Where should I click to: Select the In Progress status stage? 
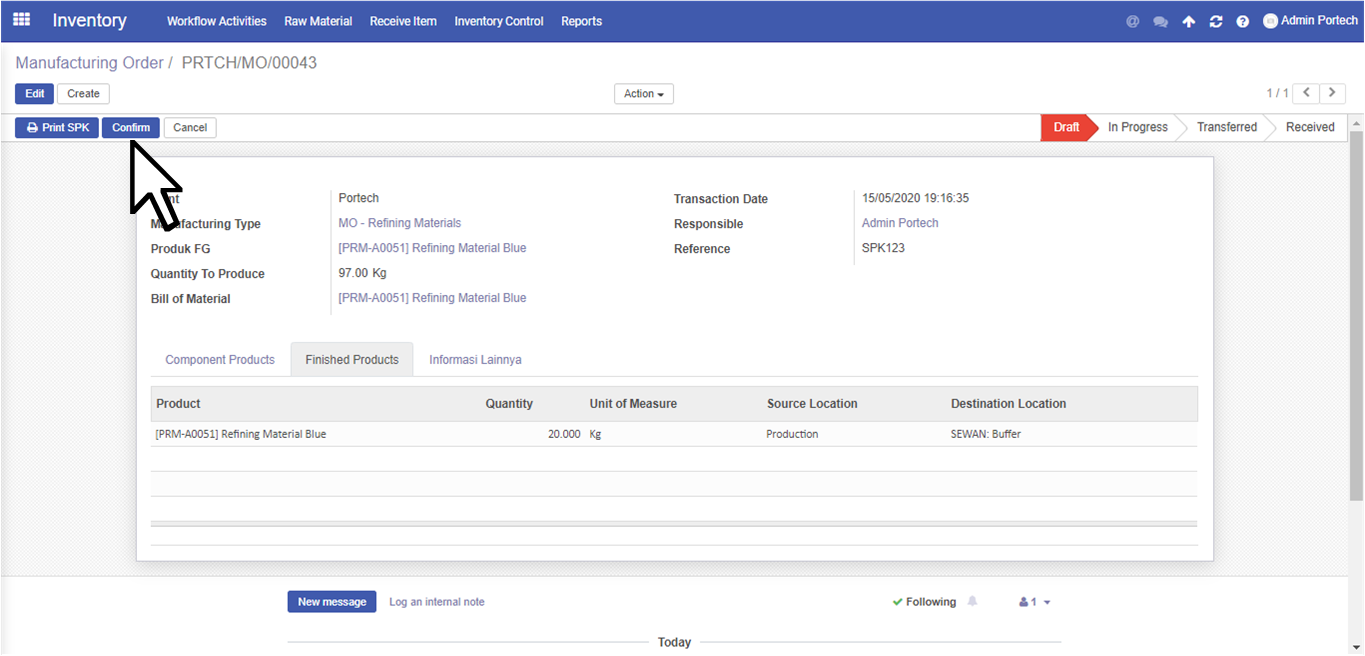(x=1137, y=127)
